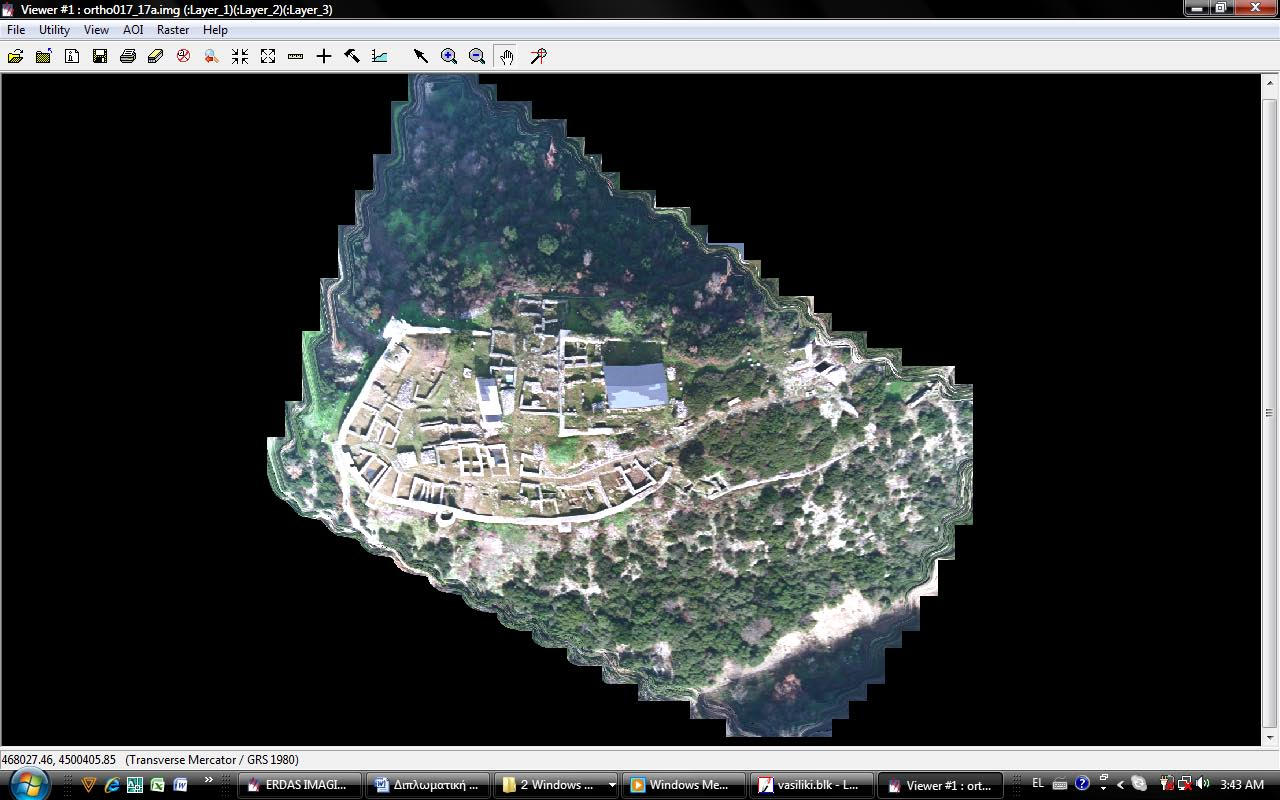The image size is (1280, 800).
Task: Click the magnifier with arrow icon
Action: tap(211, 57)
